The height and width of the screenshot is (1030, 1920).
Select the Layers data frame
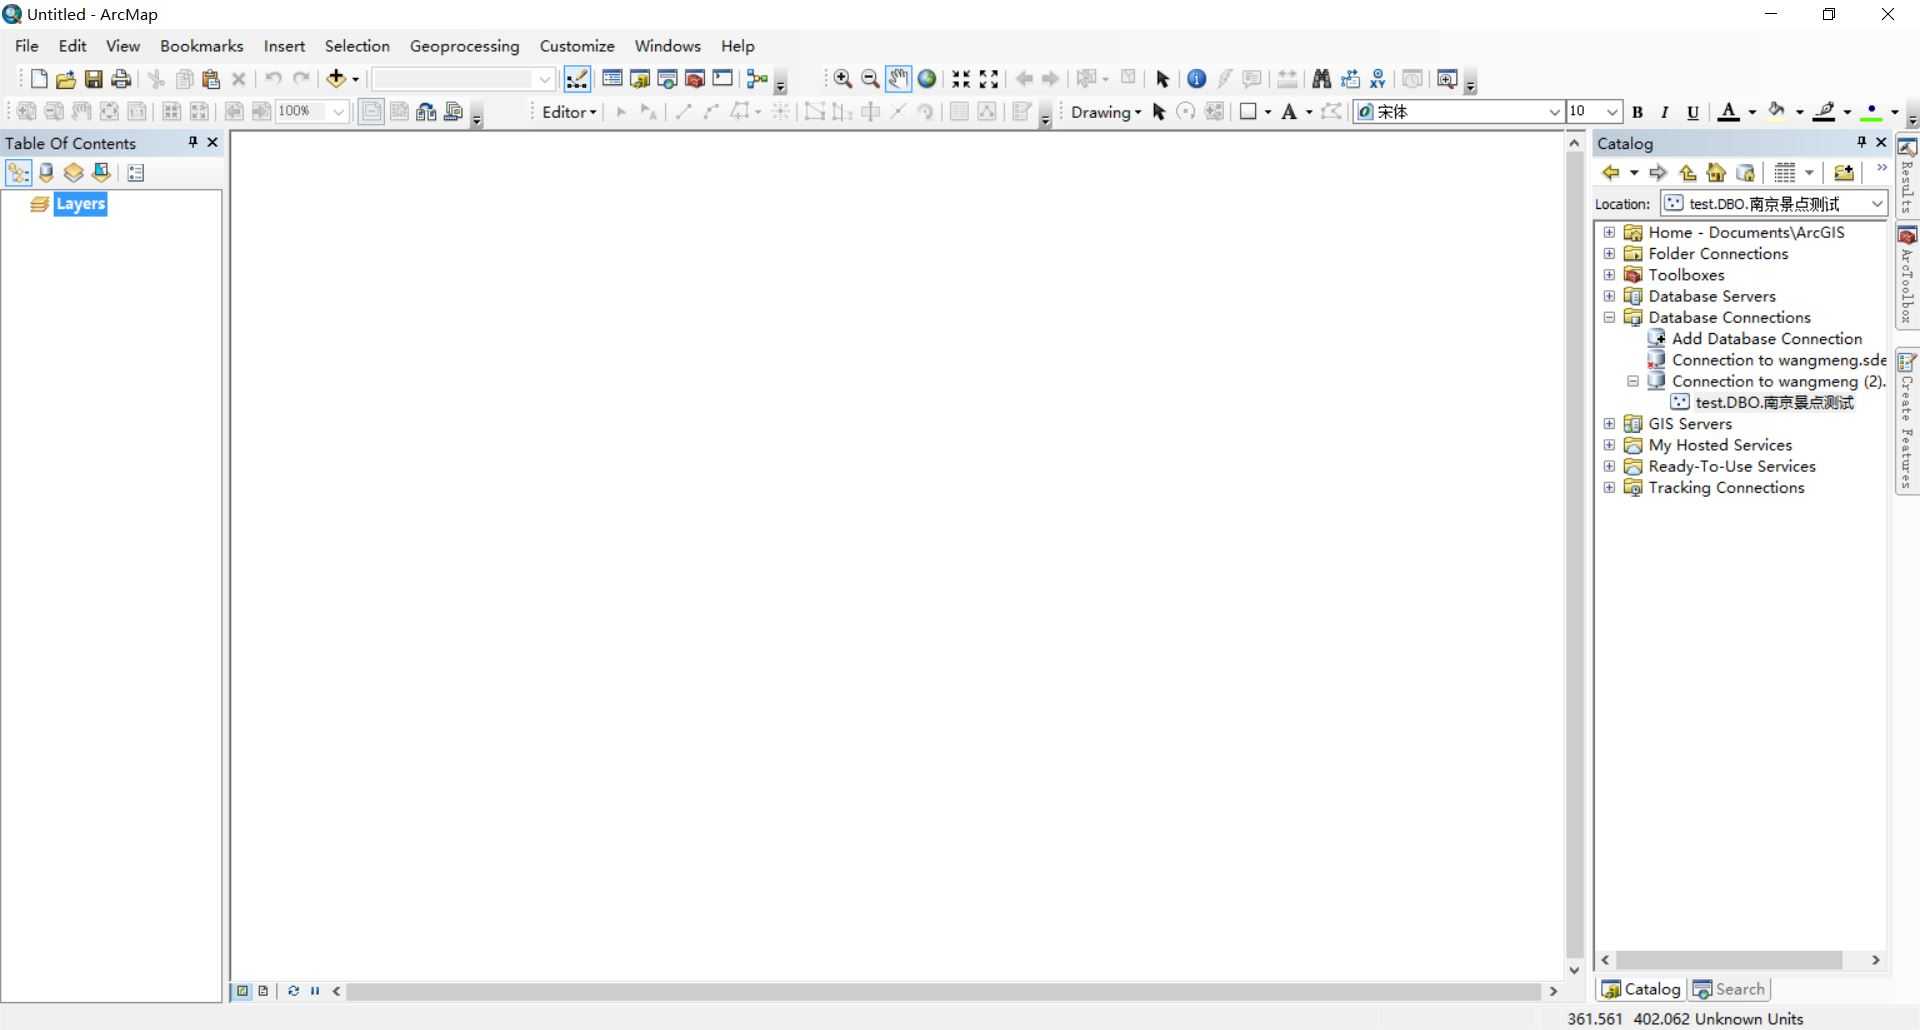80,204
